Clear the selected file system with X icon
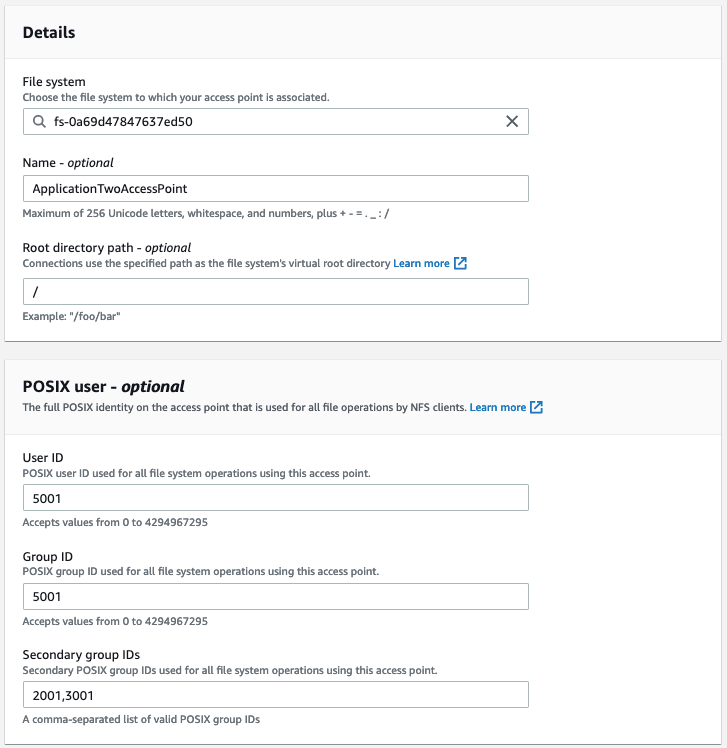727x748 pixels. [512, 122]
